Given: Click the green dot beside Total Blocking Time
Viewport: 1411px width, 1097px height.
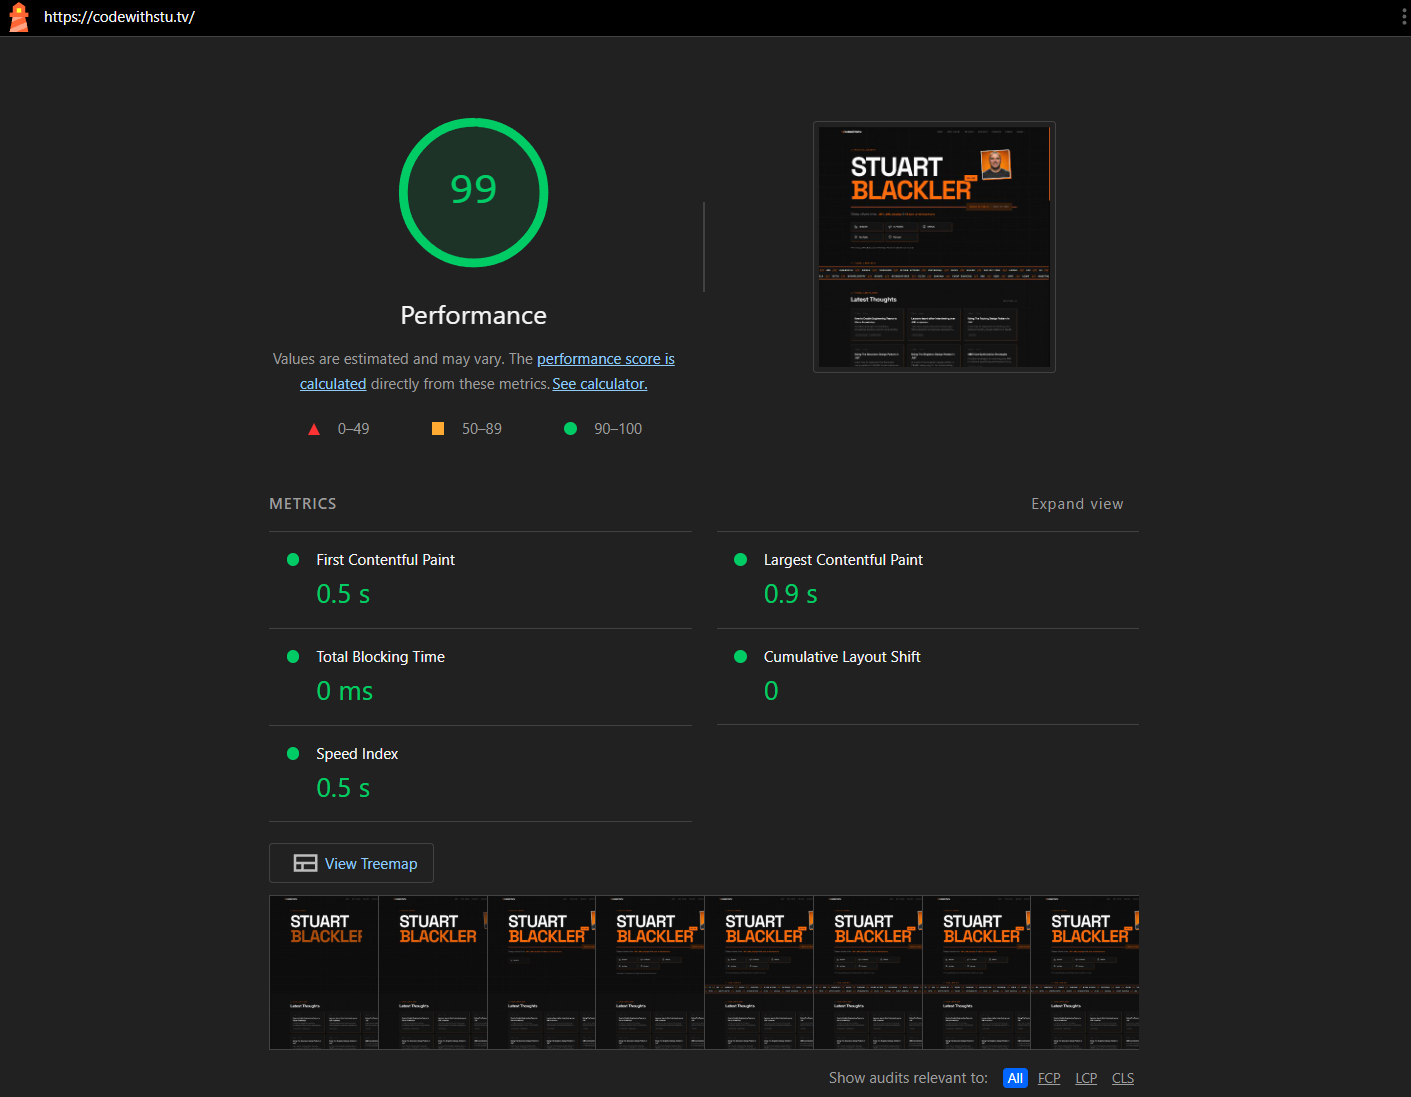Looking at the screenshot, I should coord(293,656).
